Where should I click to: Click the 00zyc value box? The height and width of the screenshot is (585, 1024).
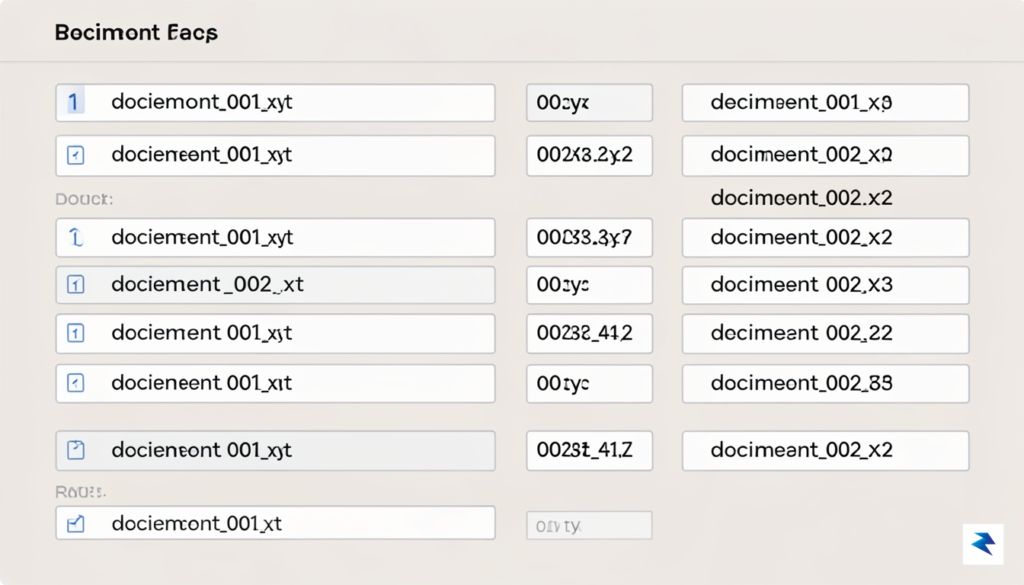(589, 285)
